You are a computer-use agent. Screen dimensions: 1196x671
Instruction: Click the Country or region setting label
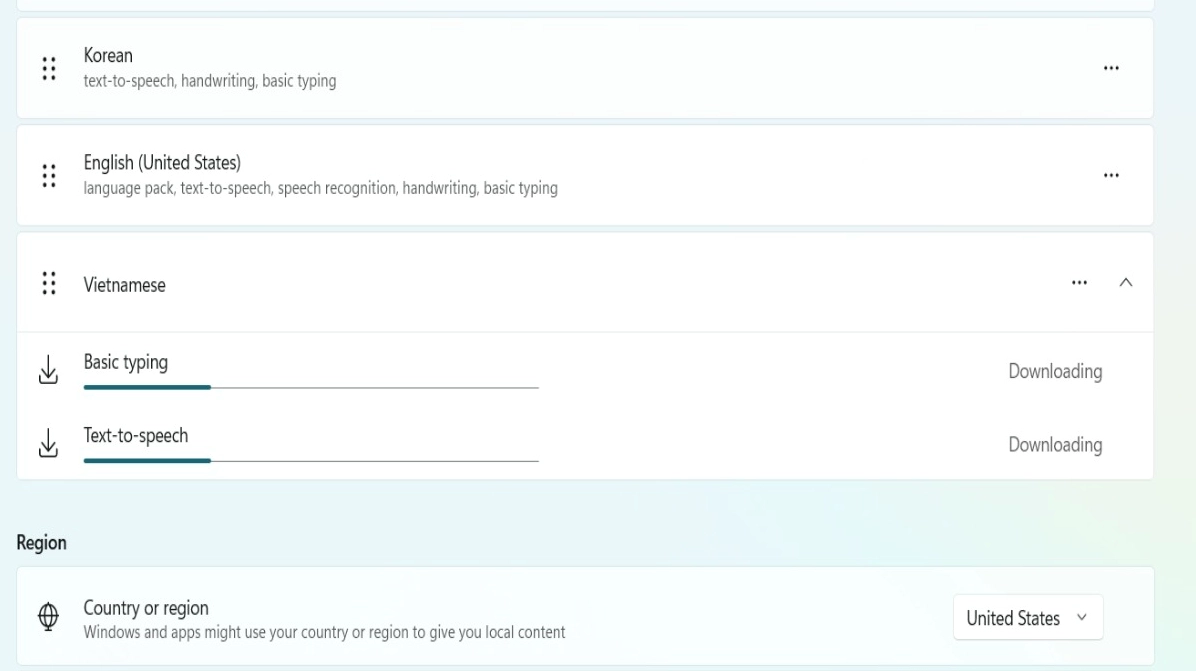click(146, 608)
